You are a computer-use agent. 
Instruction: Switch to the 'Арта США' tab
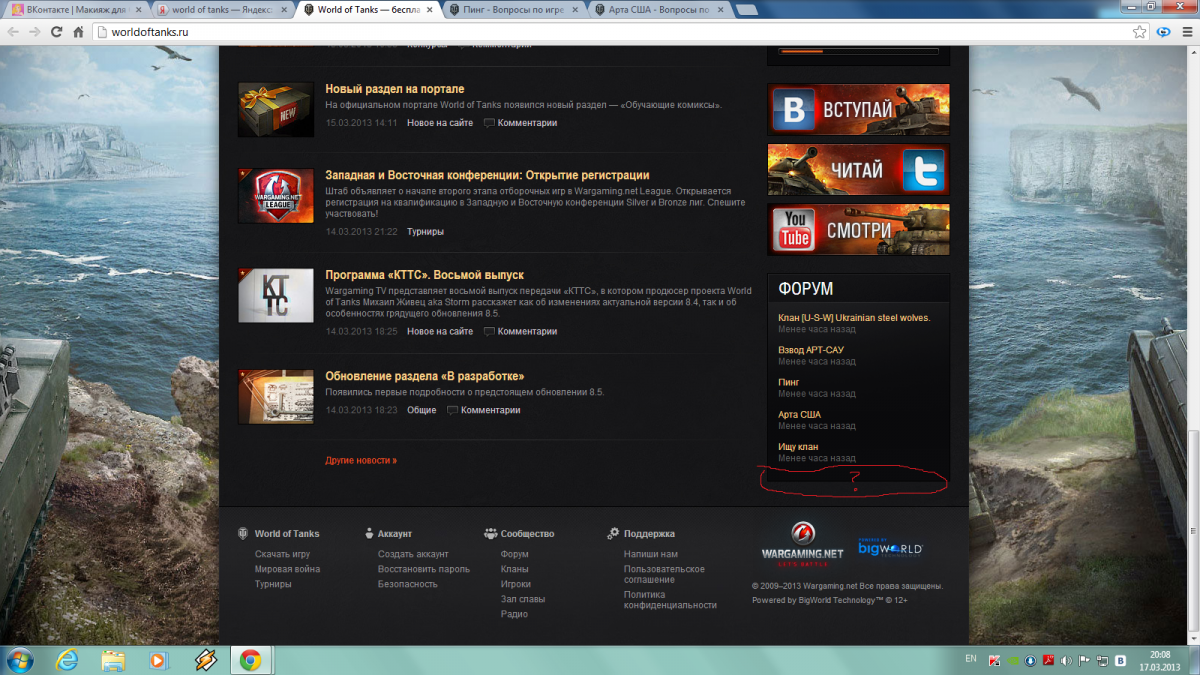click(660, 9)
